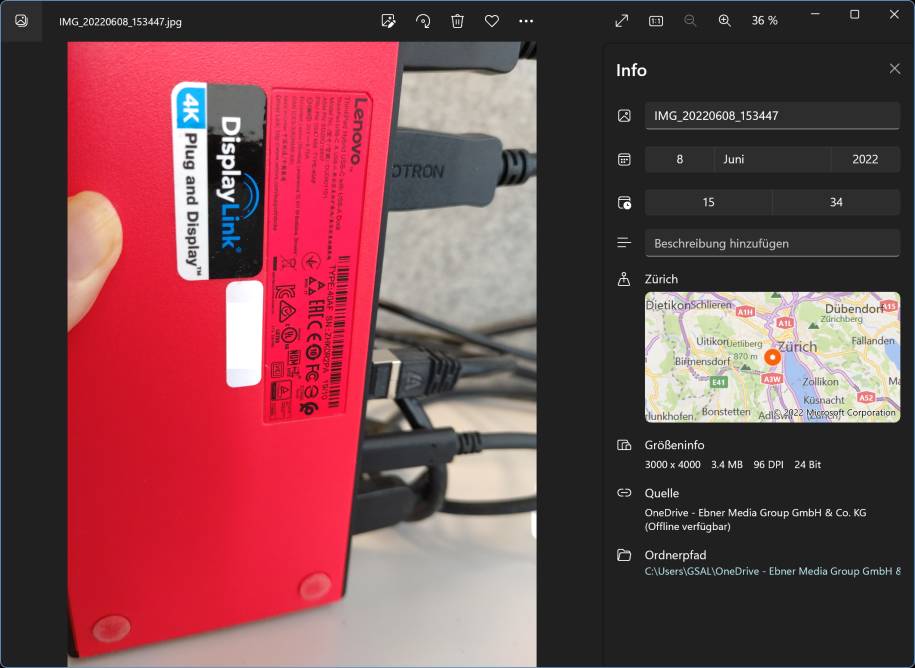Delete the current image
The height and width of the screenshot is (668, 915).
pyautogui.click(x=457, y=20)
